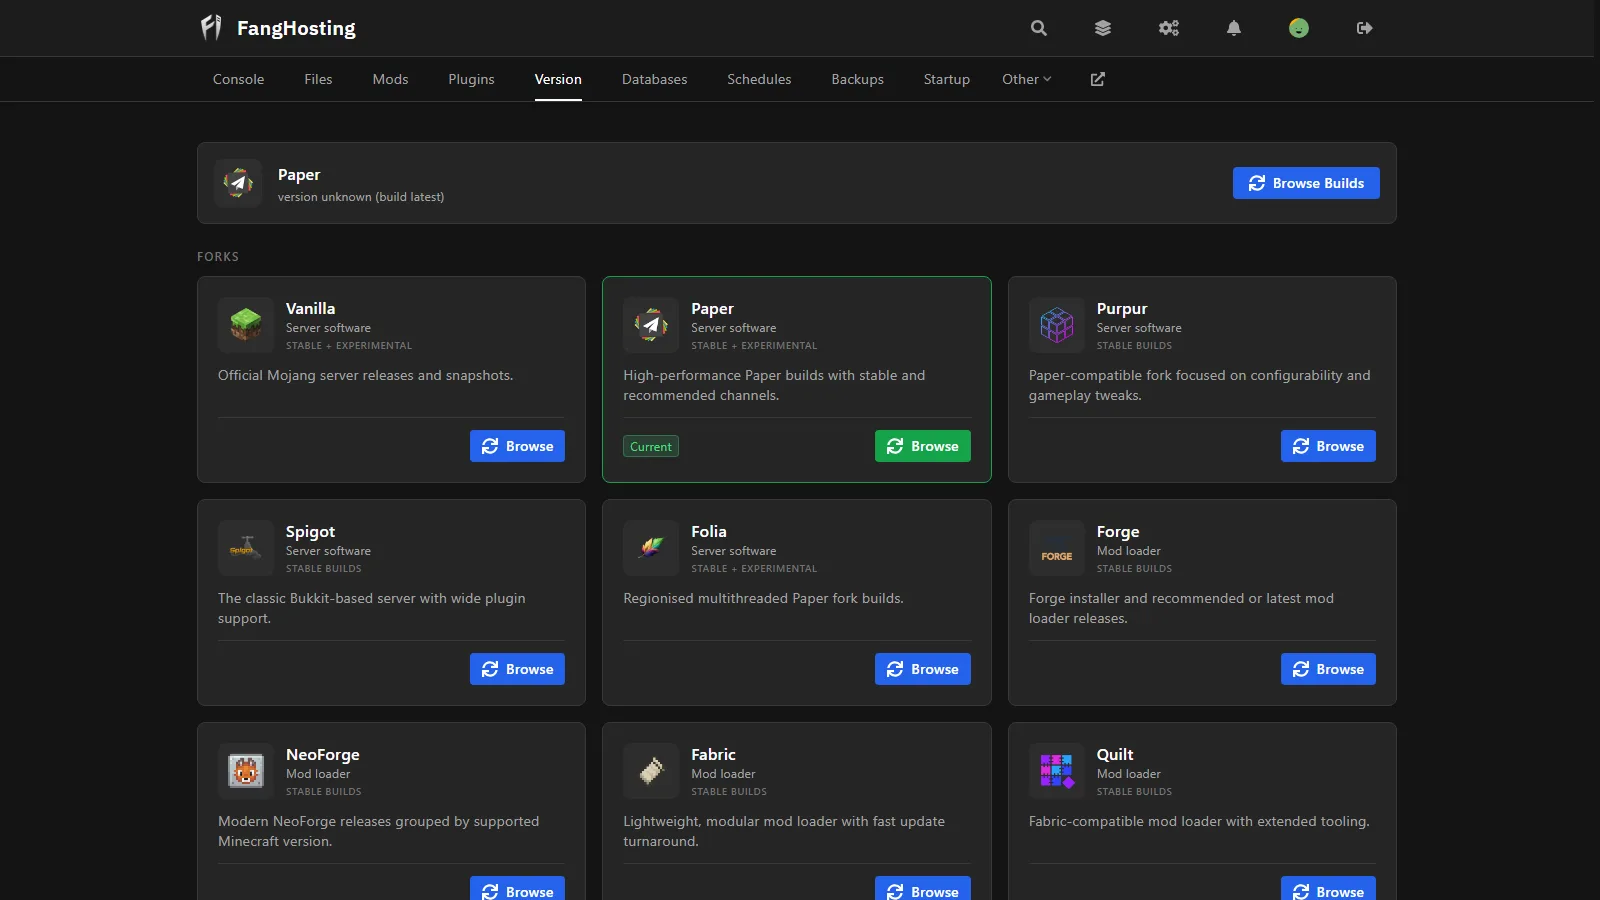1600x900 pixels.
Task: Click 'Mod loader' label on Forge card
Action: coord(1128,551)
